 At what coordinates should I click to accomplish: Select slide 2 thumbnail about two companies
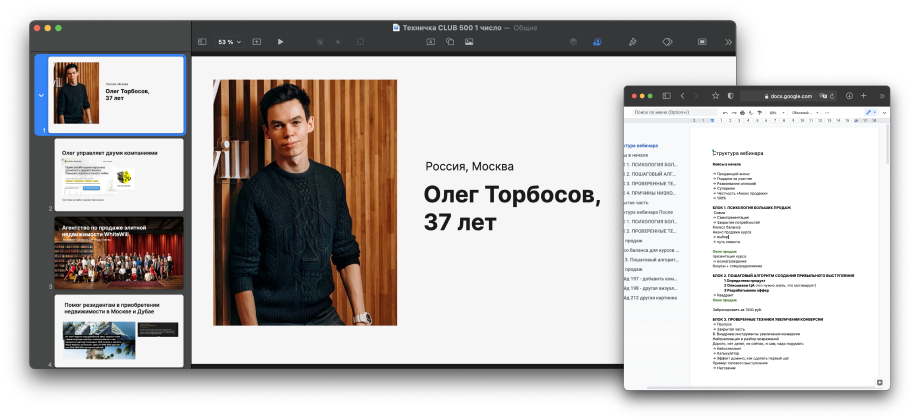[119, 175]
